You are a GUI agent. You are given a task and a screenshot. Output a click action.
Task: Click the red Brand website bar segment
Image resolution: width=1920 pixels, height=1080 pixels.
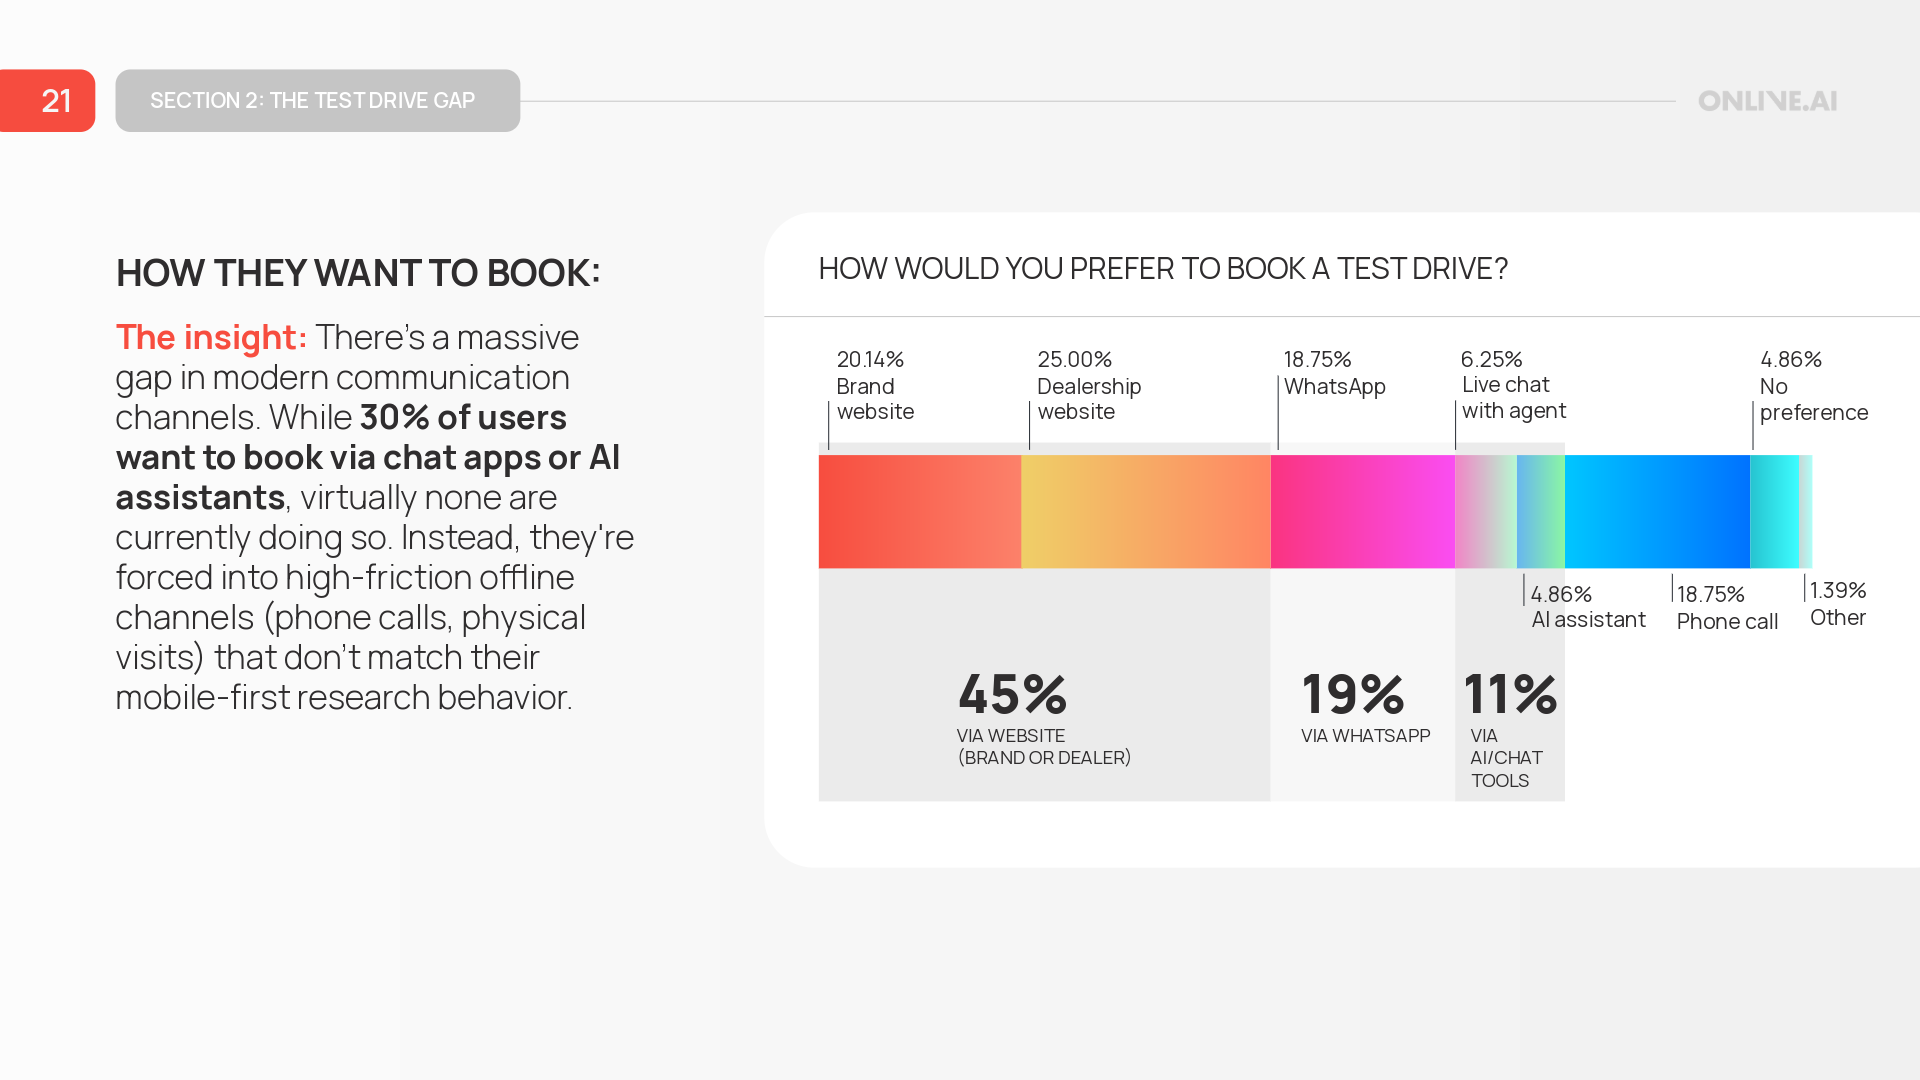tap(919, 511)
